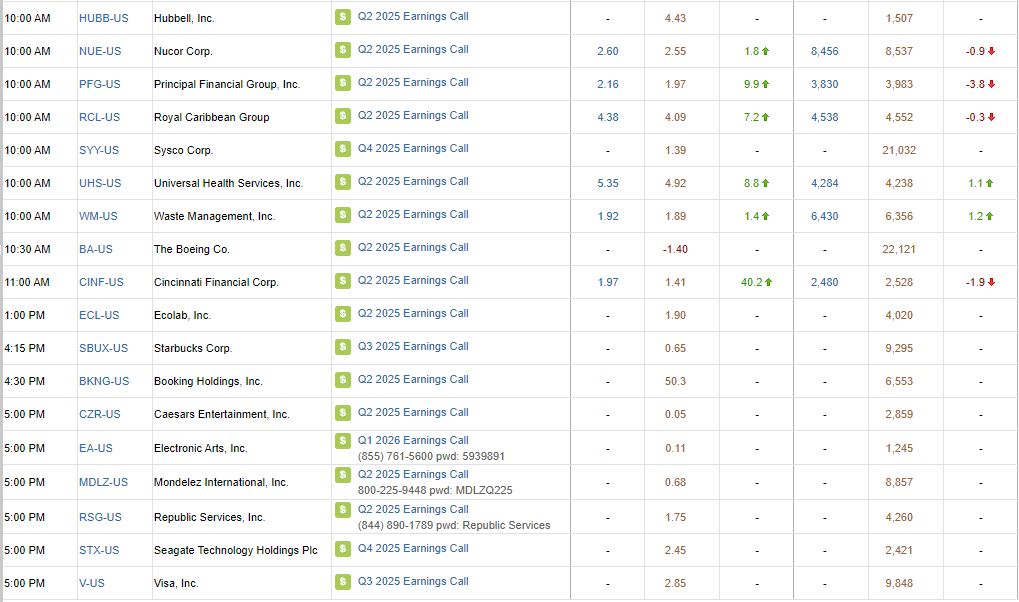Open the HUBB-US ticker link
Image resolution: width=1019 pixels, height=602 pixels.
pos(104,18)
